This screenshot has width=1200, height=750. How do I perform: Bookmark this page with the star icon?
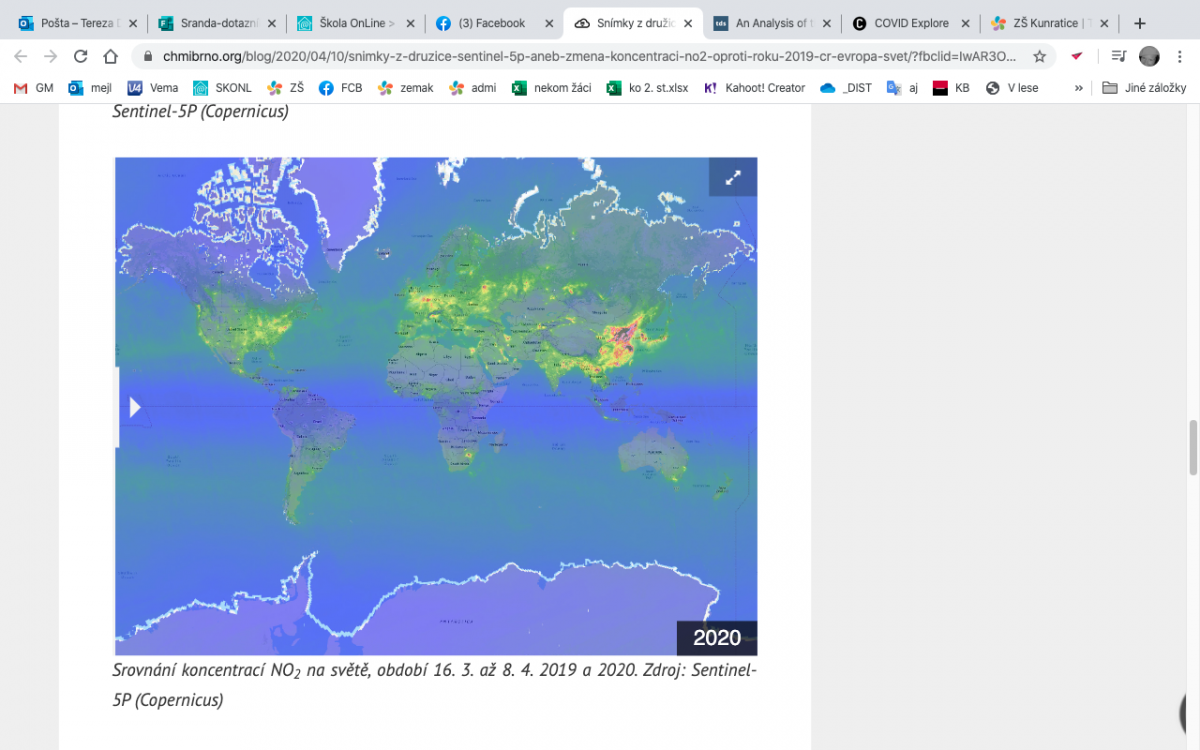(x=1040, y=56)
